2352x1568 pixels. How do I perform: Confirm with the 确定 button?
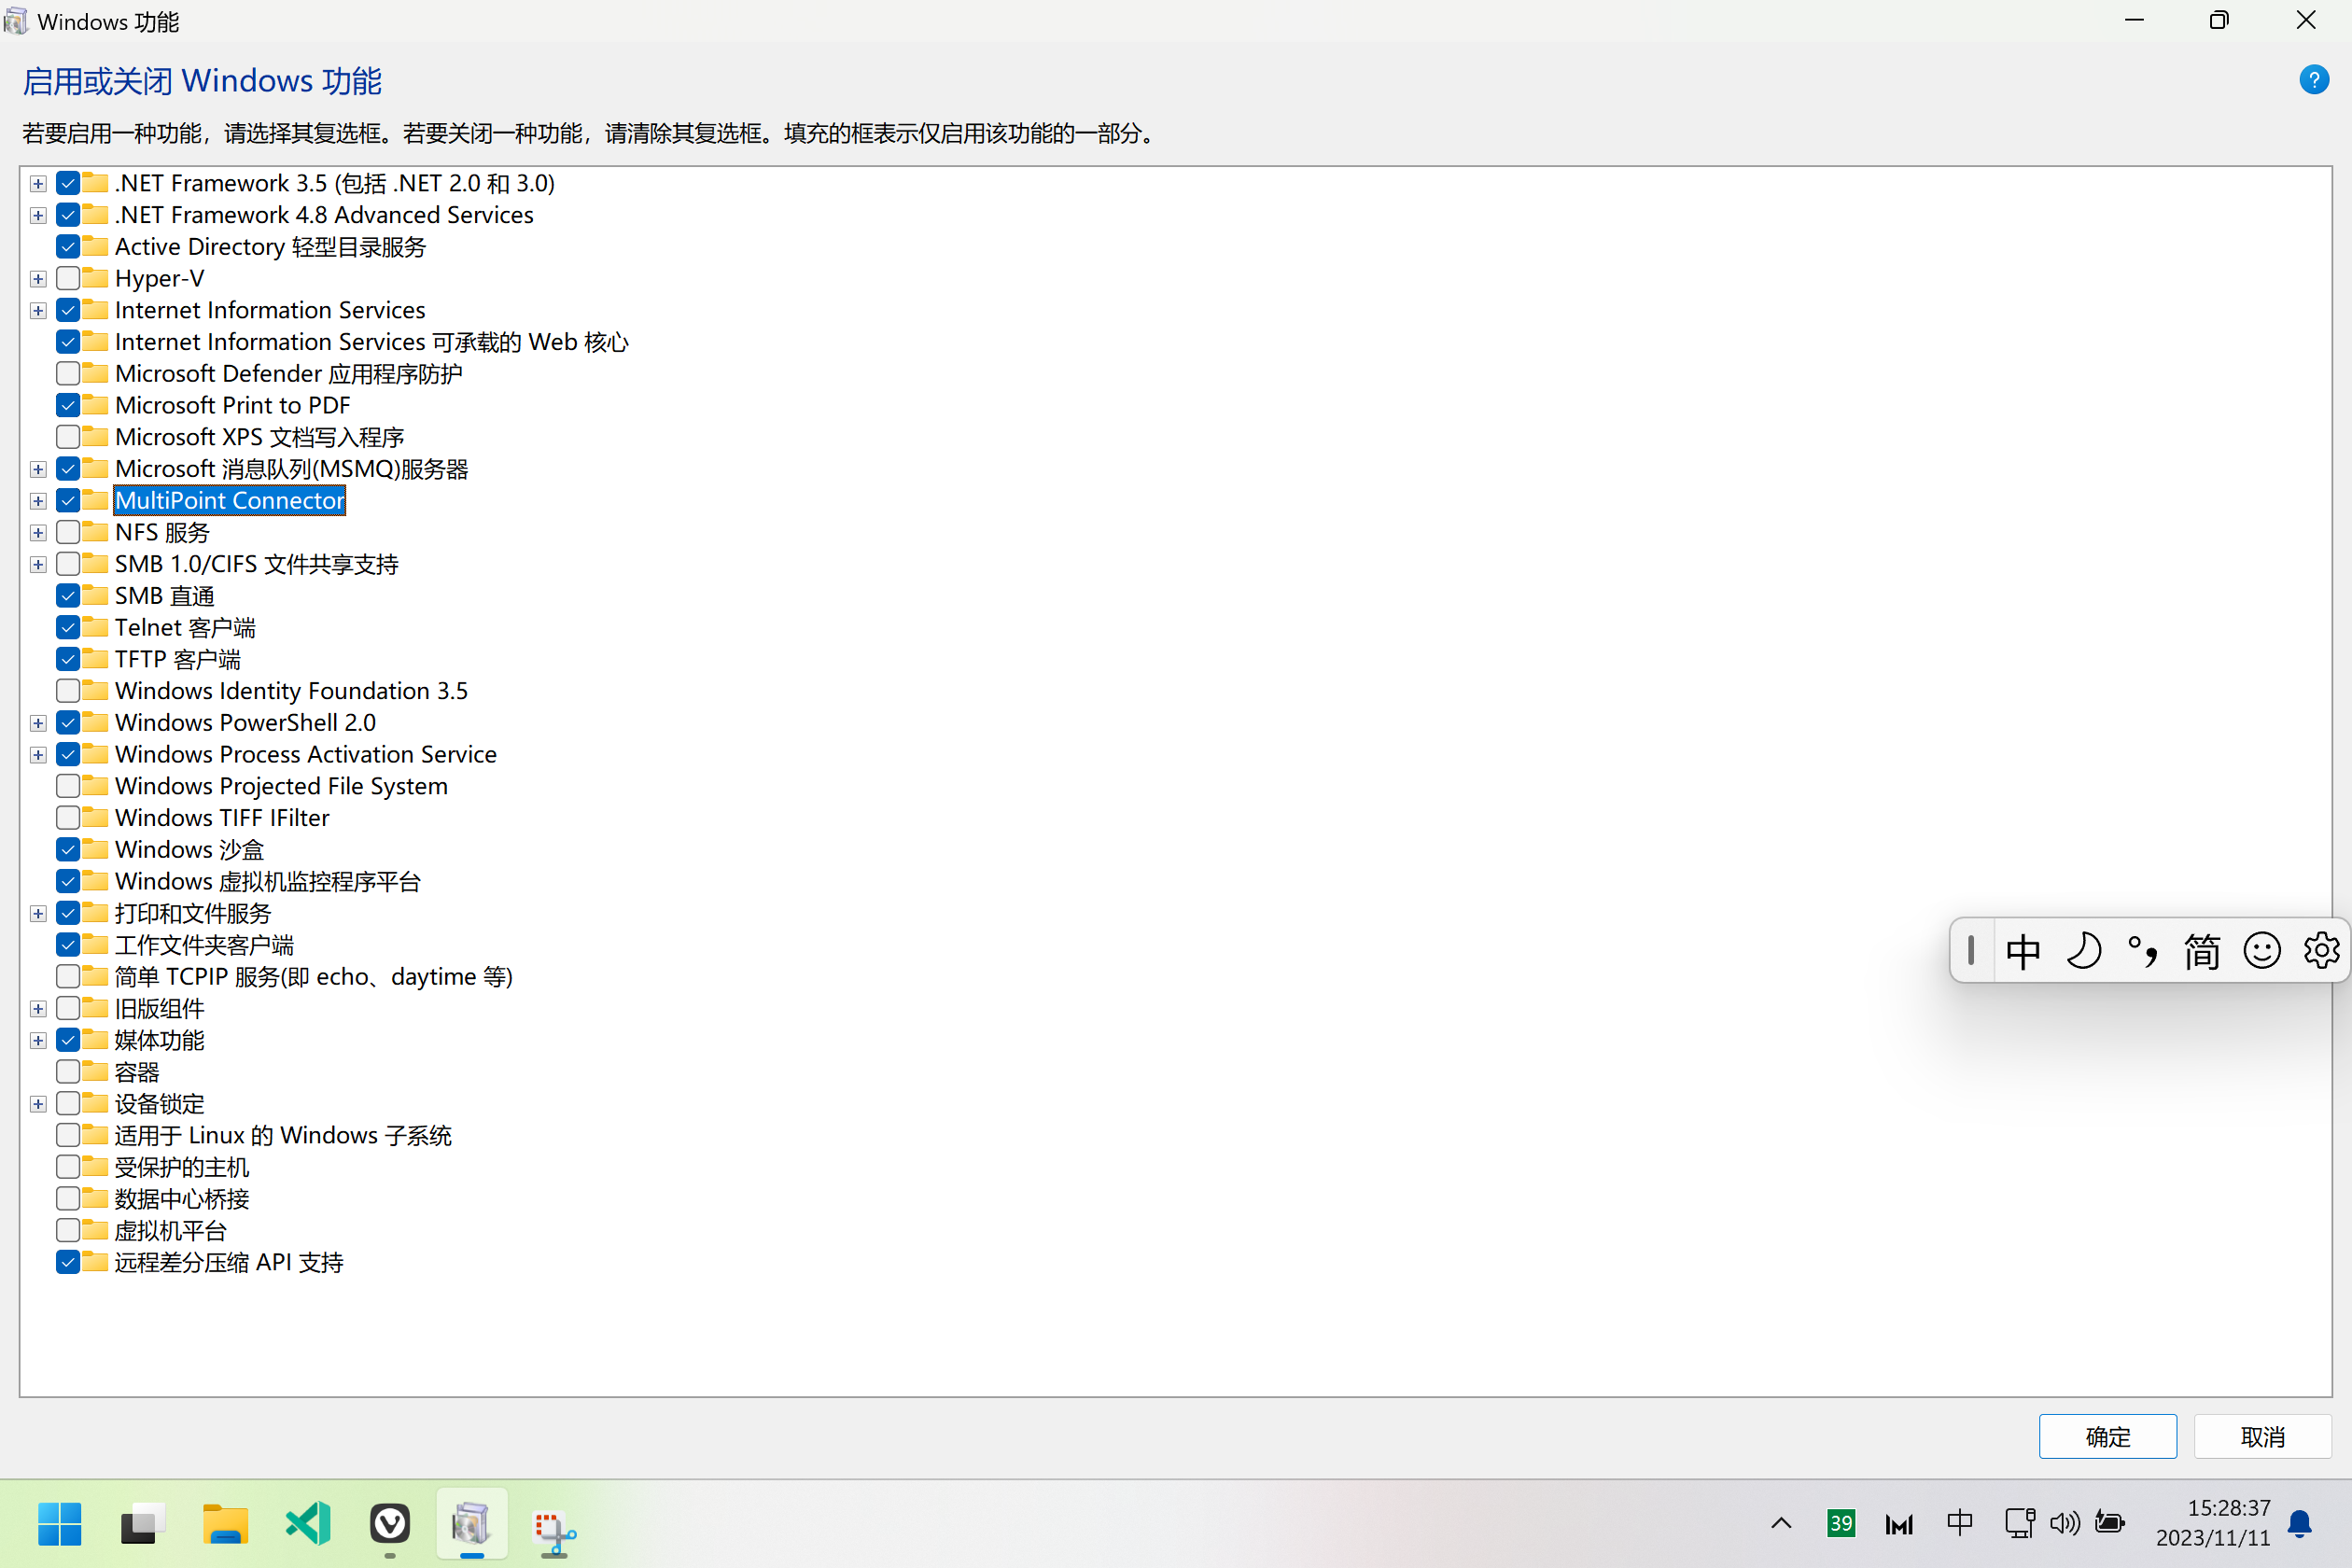coord(2108,1437)
